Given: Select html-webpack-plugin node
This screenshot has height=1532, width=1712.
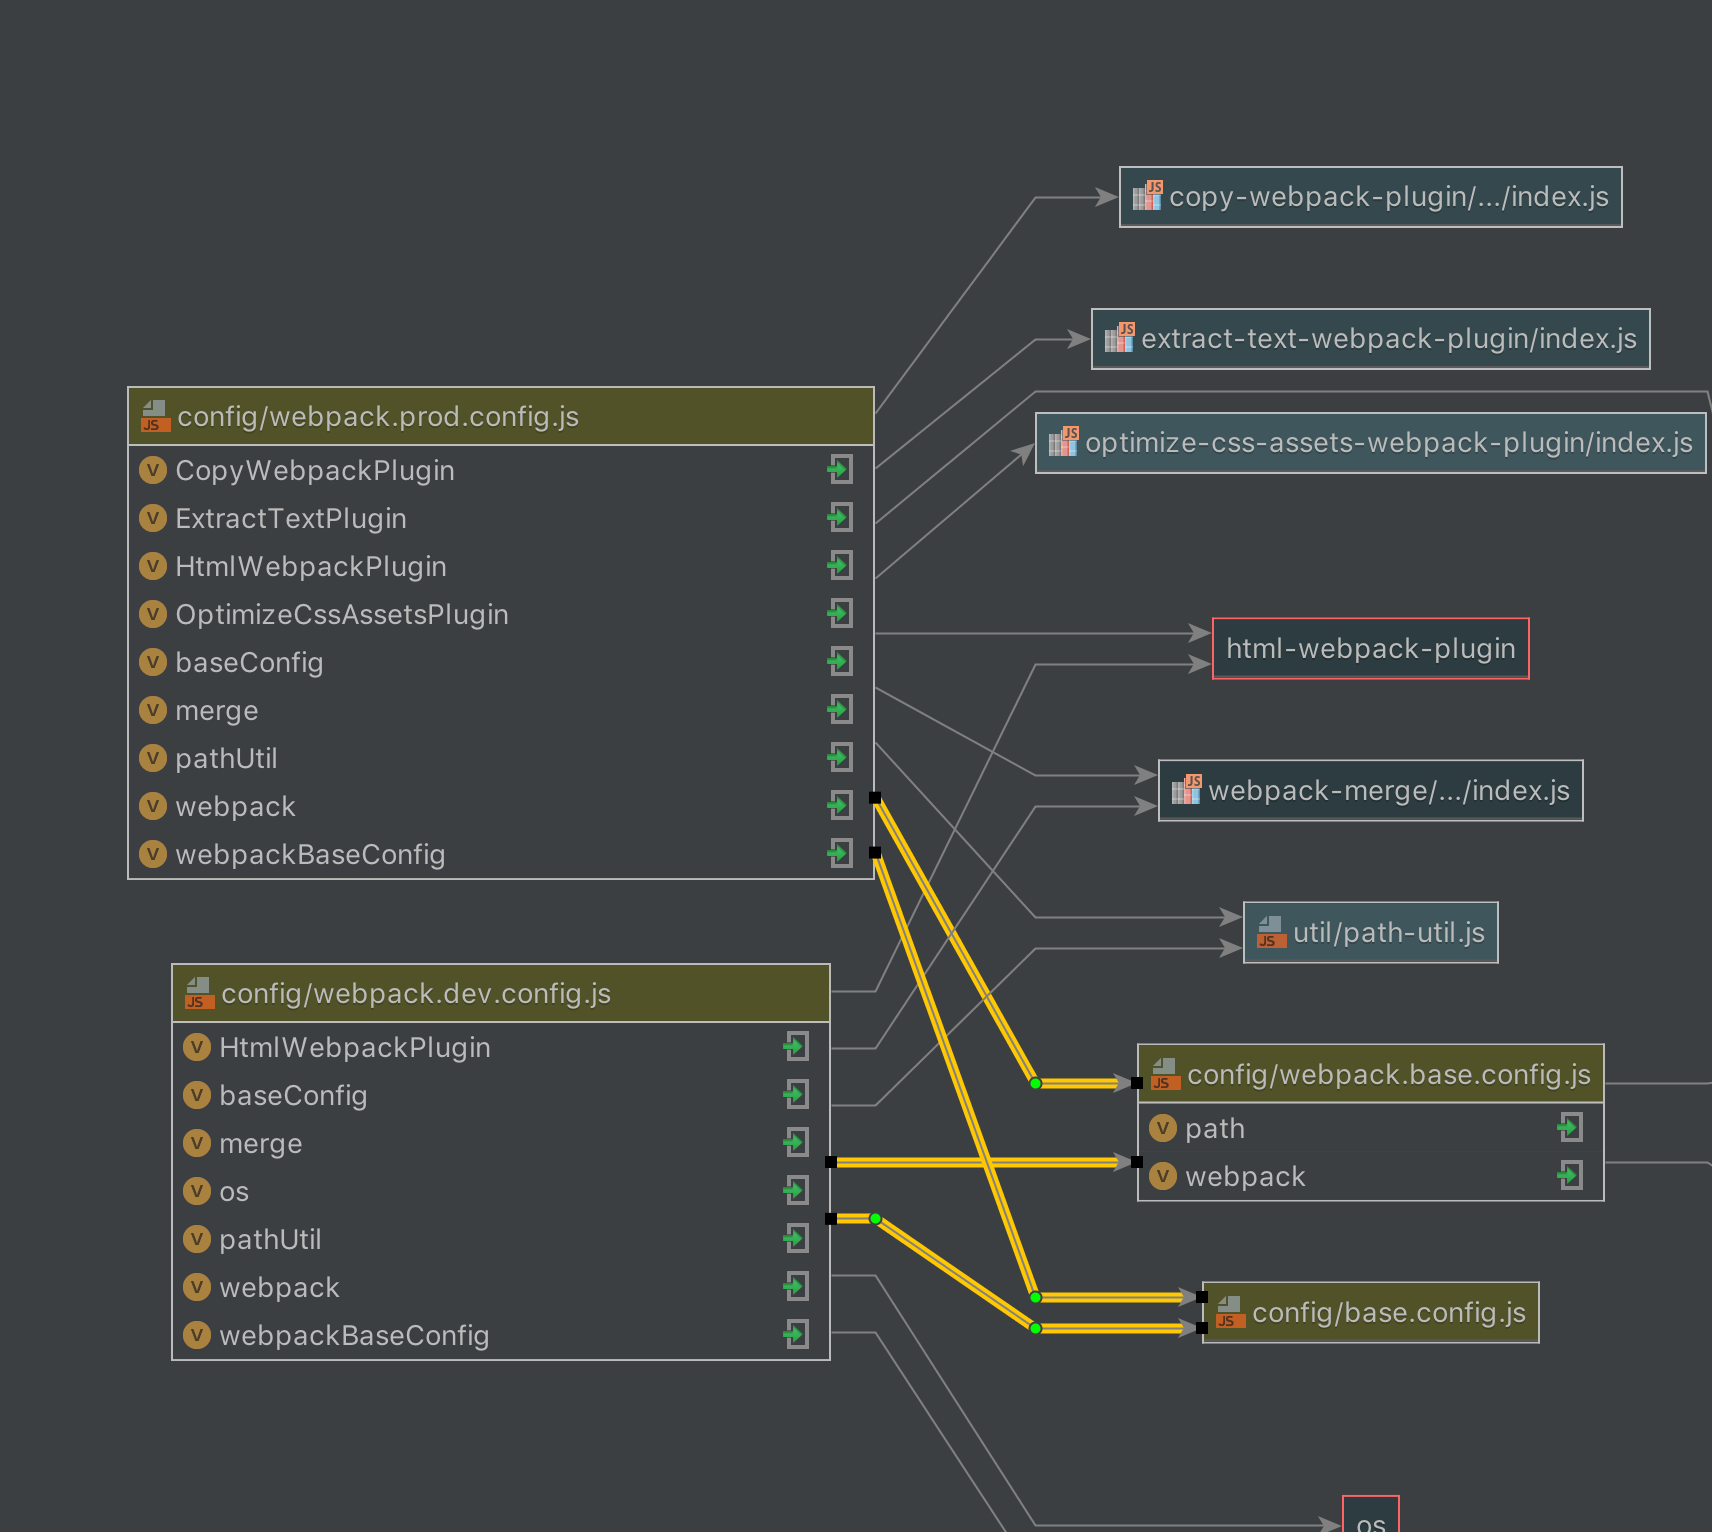Looking at the screenshot, I should click(1371, 649).
